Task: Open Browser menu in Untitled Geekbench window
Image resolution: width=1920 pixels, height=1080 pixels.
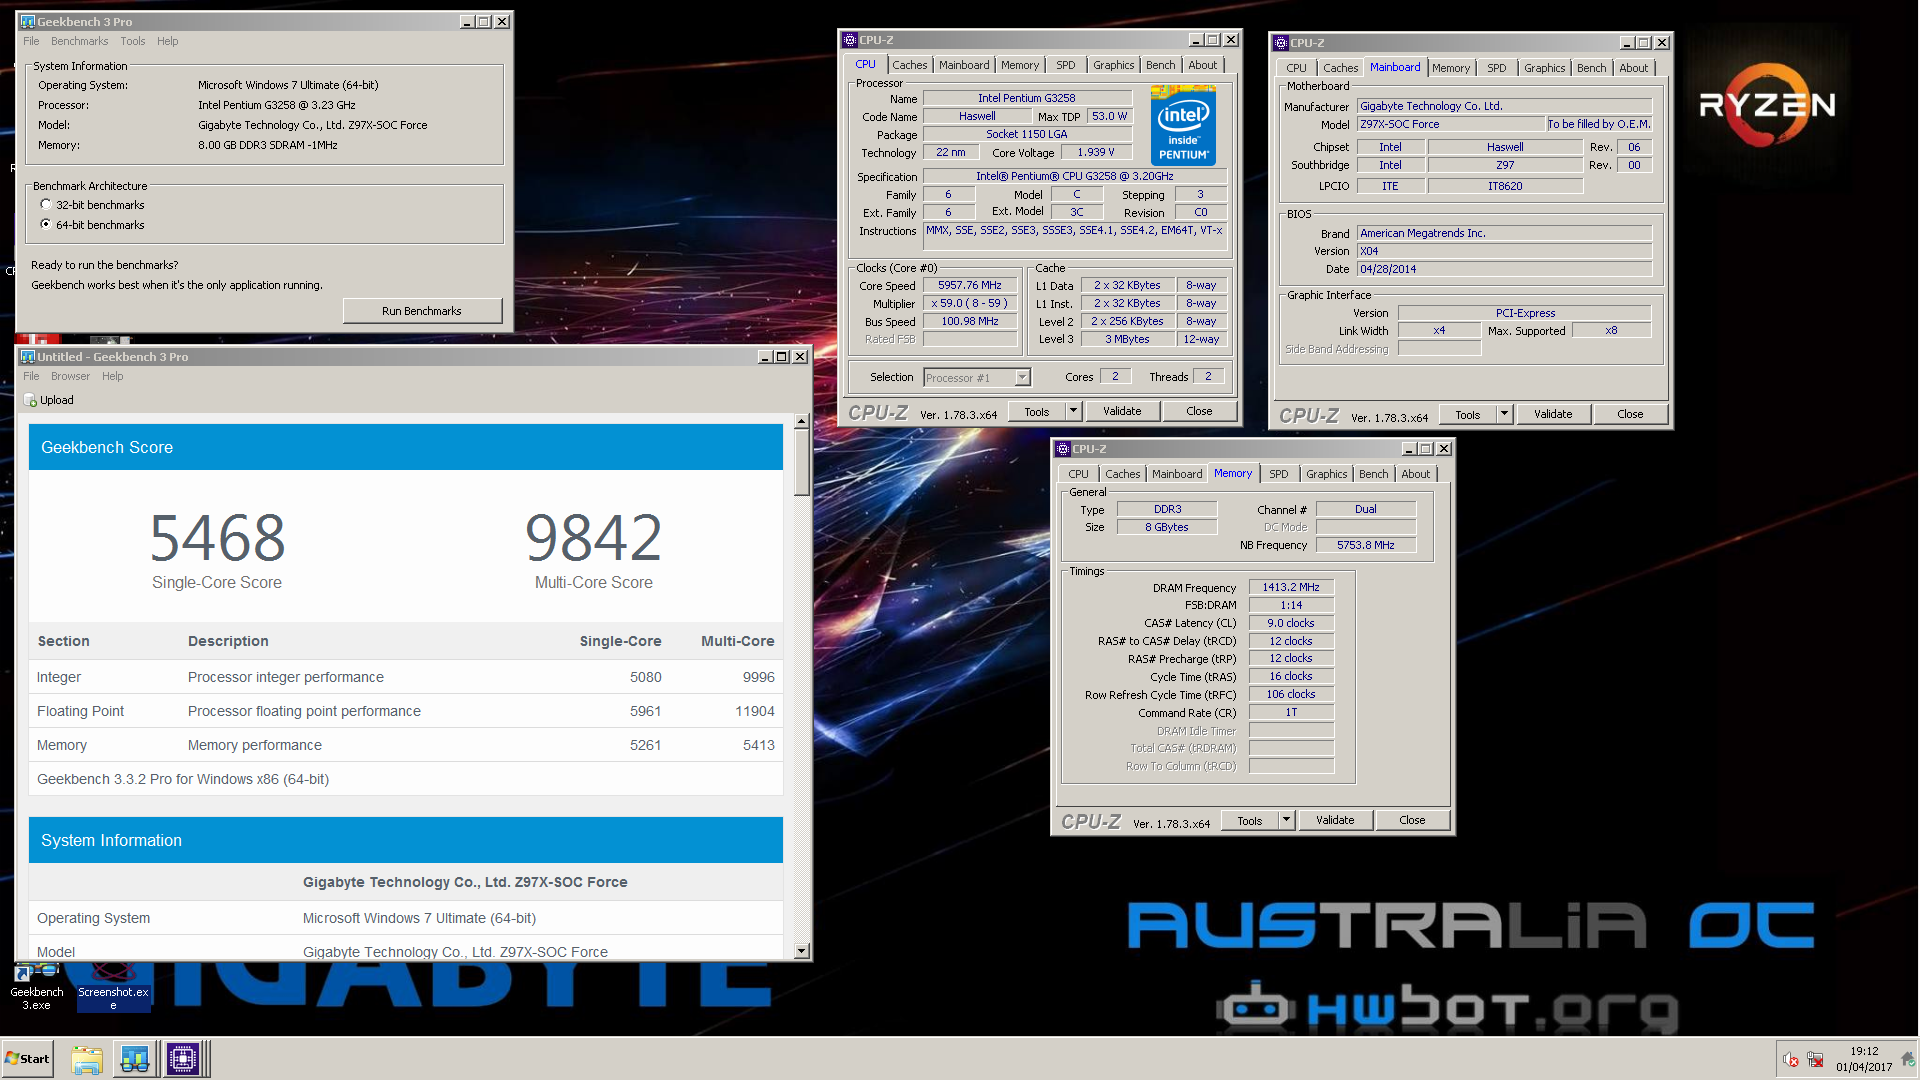Action: point(70,376)
